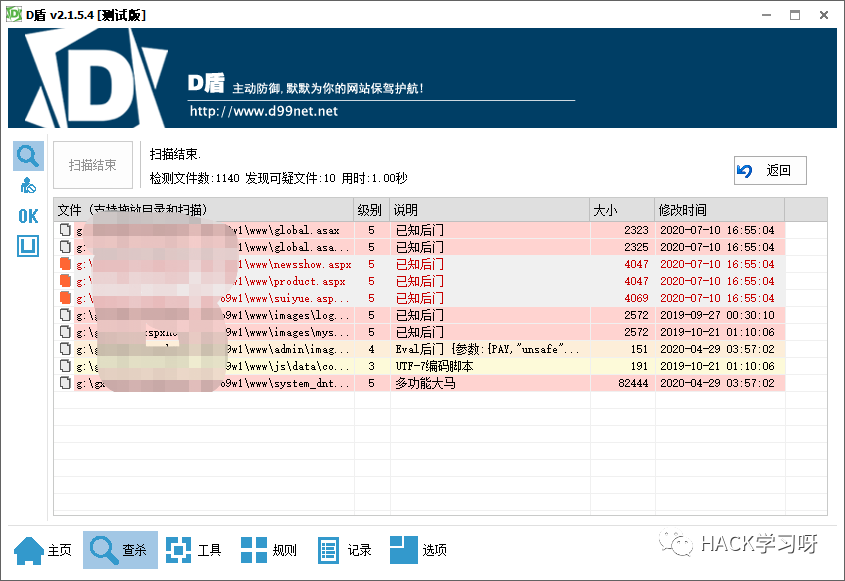
Task: Minimize the D盾 window
Action: pos(766,15)
